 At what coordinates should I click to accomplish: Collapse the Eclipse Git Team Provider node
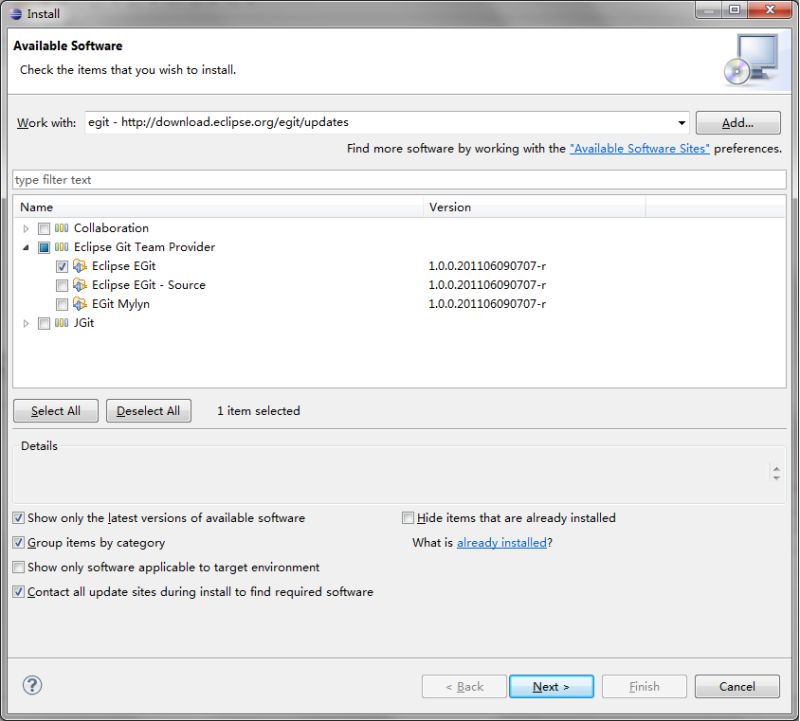[x=25, y=247]
